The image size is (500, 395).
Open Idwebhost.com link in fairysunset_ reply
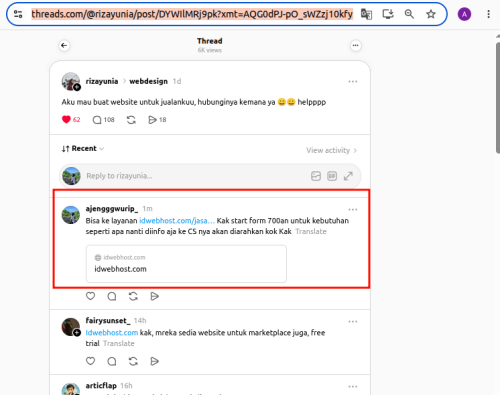pos(112,333)
